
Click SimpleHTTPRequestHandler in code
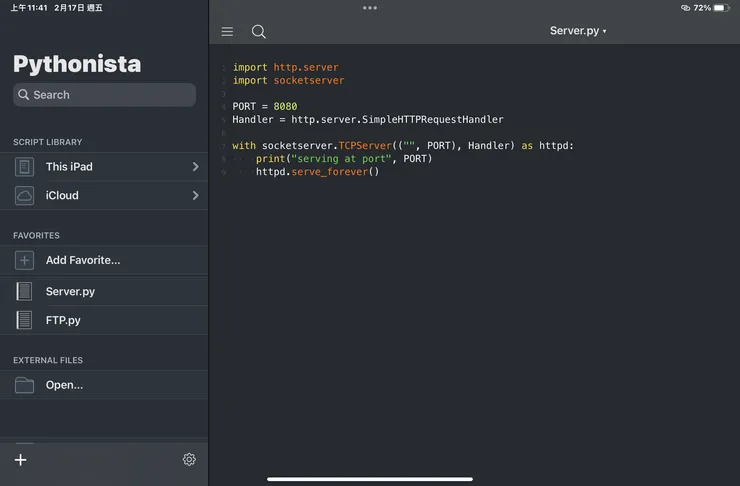[432, 120]
